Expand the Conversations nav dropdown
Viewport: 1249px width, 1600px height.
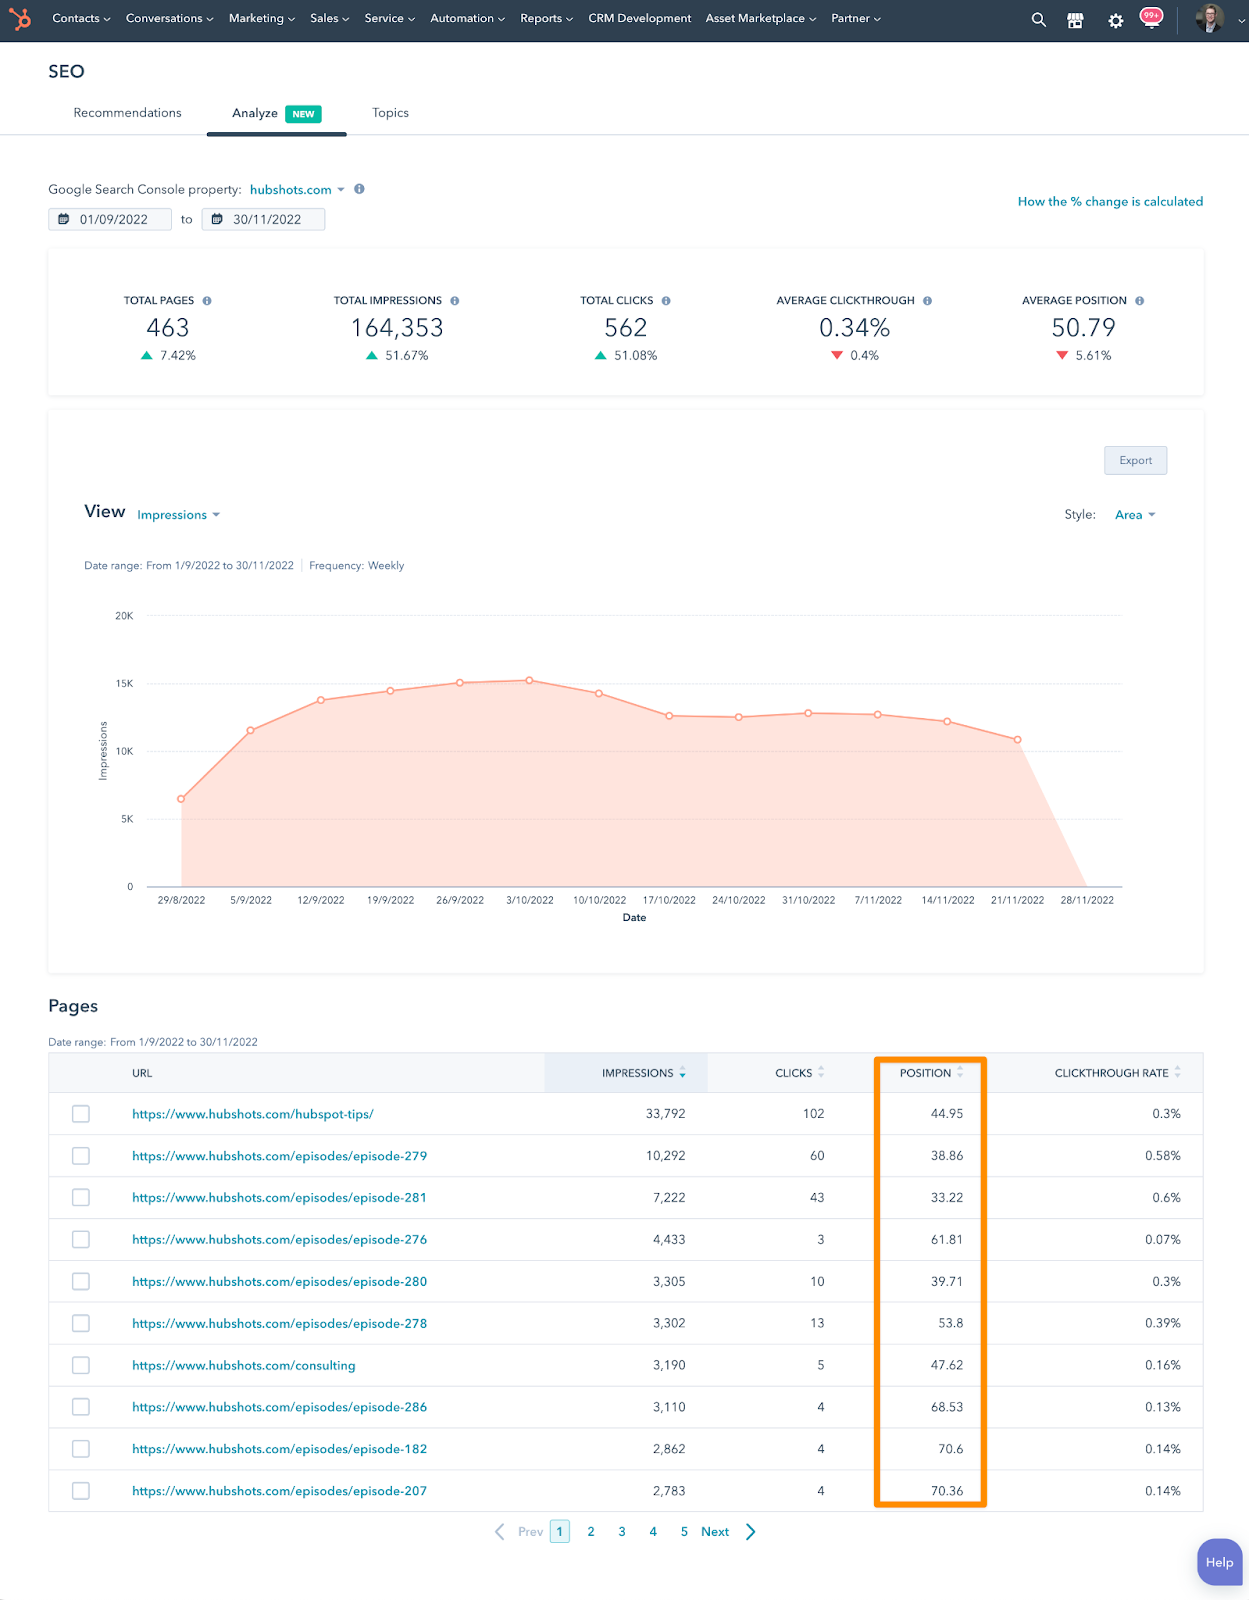[x=169, y=19]
